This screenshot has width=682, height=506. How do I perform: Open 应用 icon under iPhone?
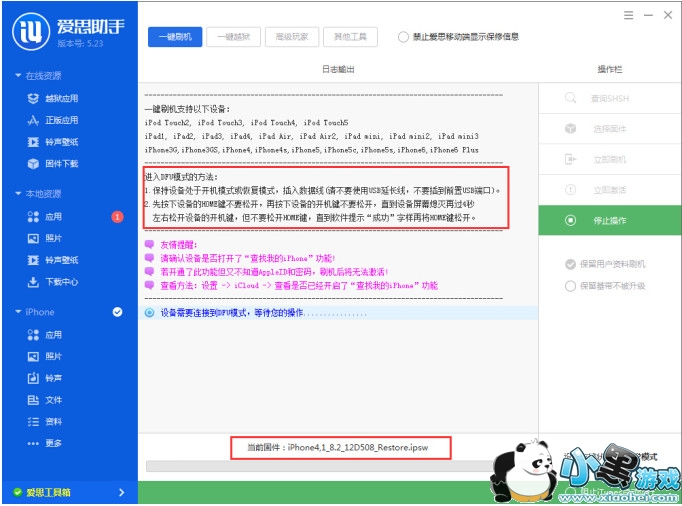click(x=33, y=335)
